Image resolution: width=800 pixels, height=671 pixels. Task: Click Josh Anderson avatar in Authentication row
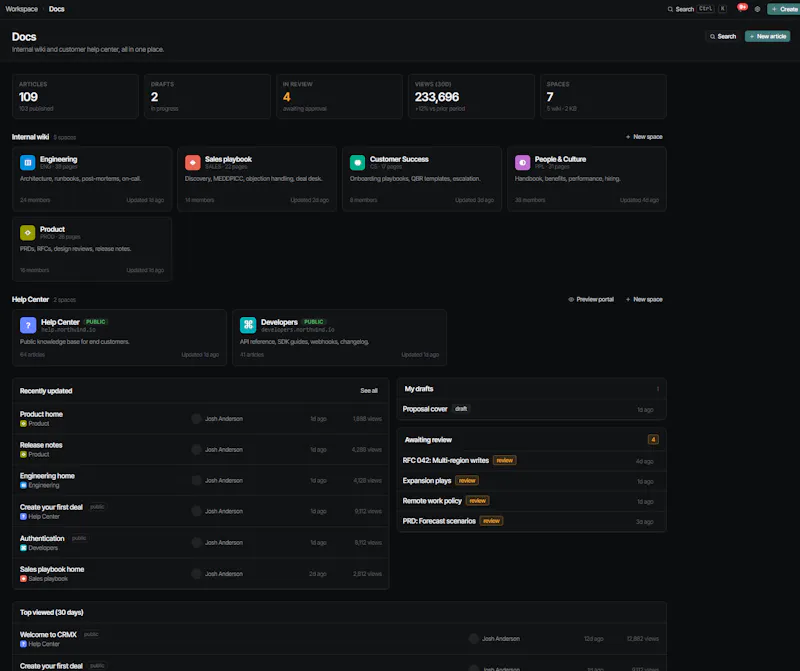pyautogui.click(x=196, y=542)
